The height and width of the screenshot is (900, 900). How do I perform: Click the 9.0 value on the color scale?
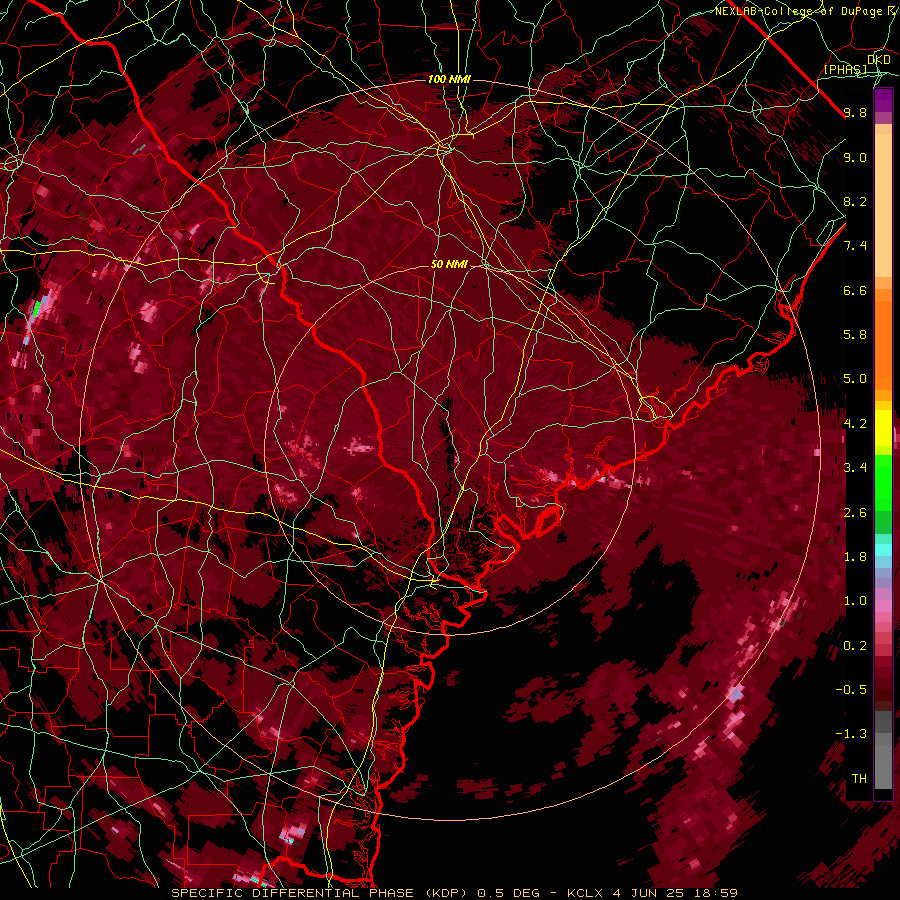tap(855, 157)
